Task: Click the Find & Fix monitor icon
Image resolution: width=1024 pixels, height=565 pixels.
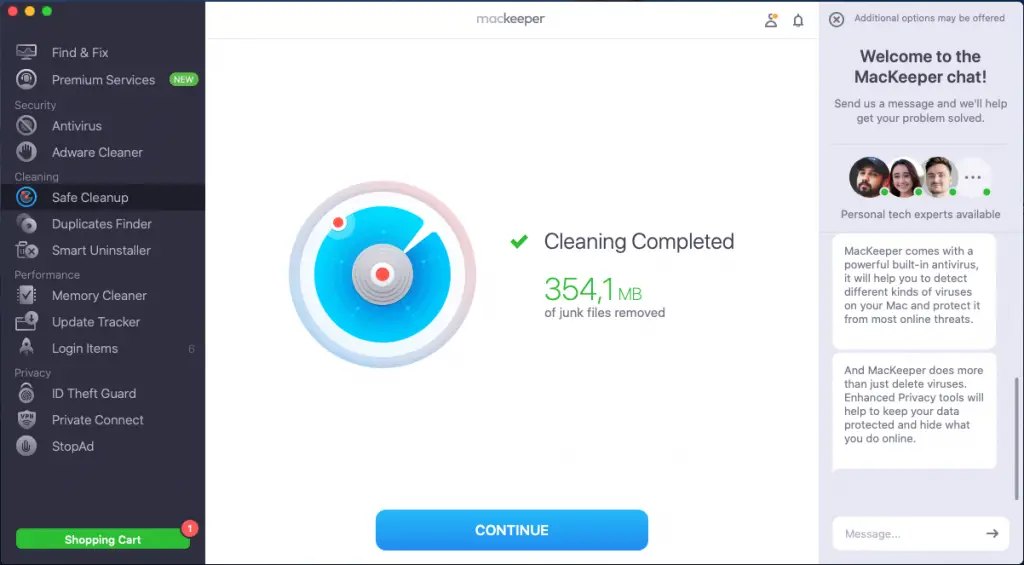Action: click(x=26, y=52)
